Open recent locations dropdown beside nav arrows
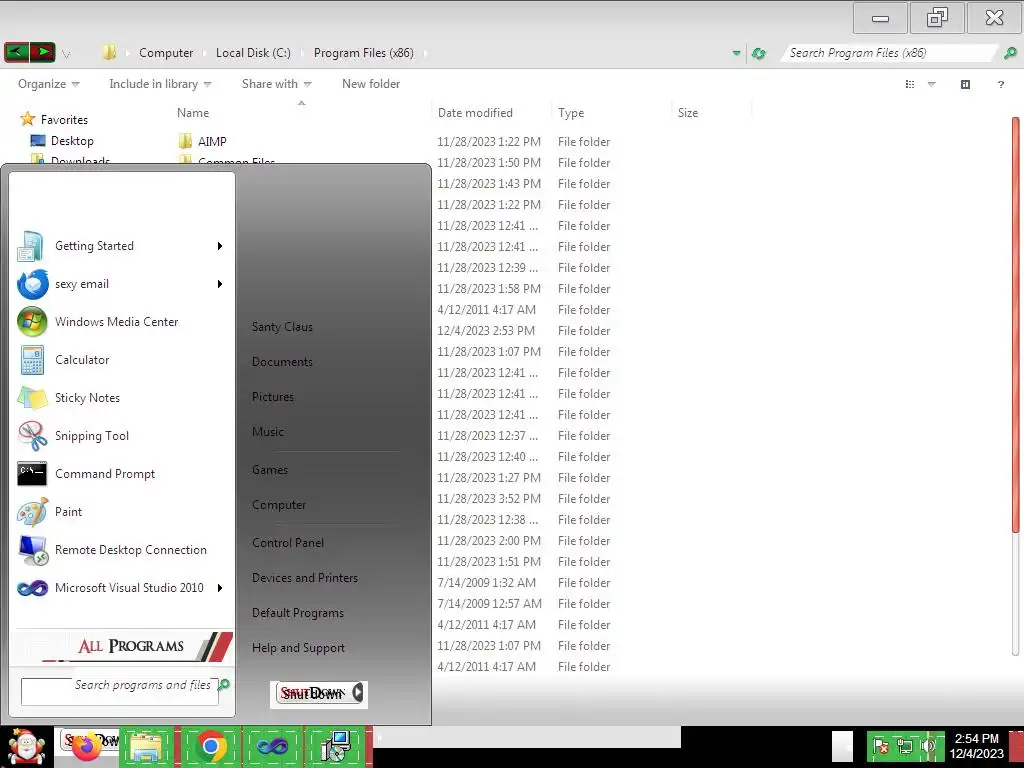This screenshot has width=1024, height=768. [x=66, y=54]
